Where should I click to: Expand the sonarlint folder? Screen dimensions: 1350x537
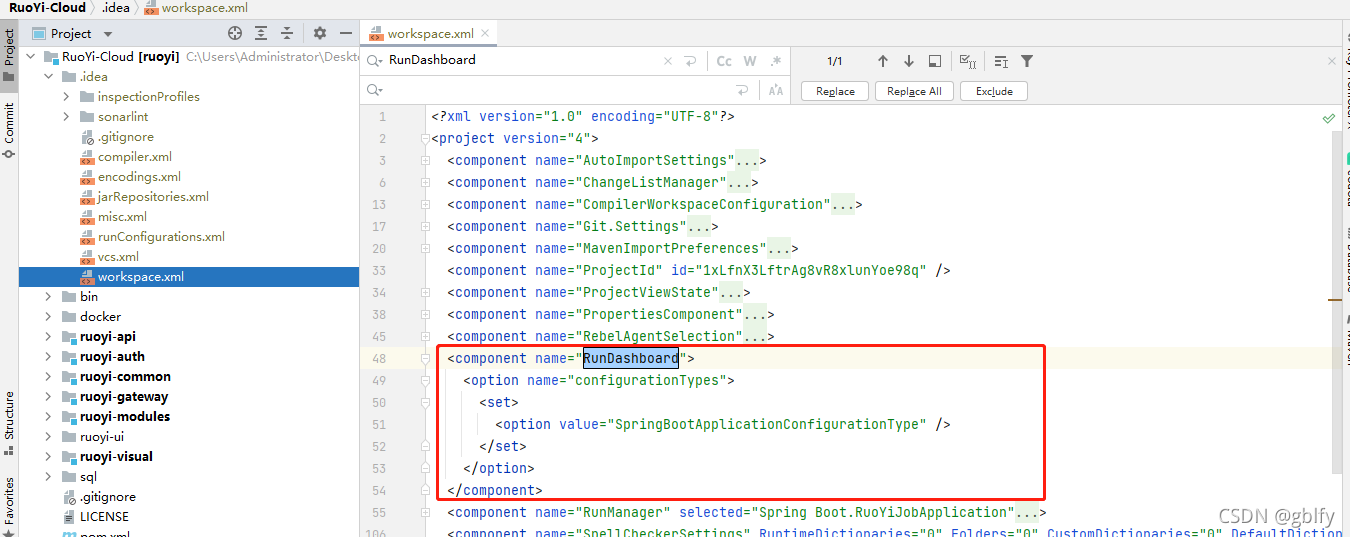(66, 117)
